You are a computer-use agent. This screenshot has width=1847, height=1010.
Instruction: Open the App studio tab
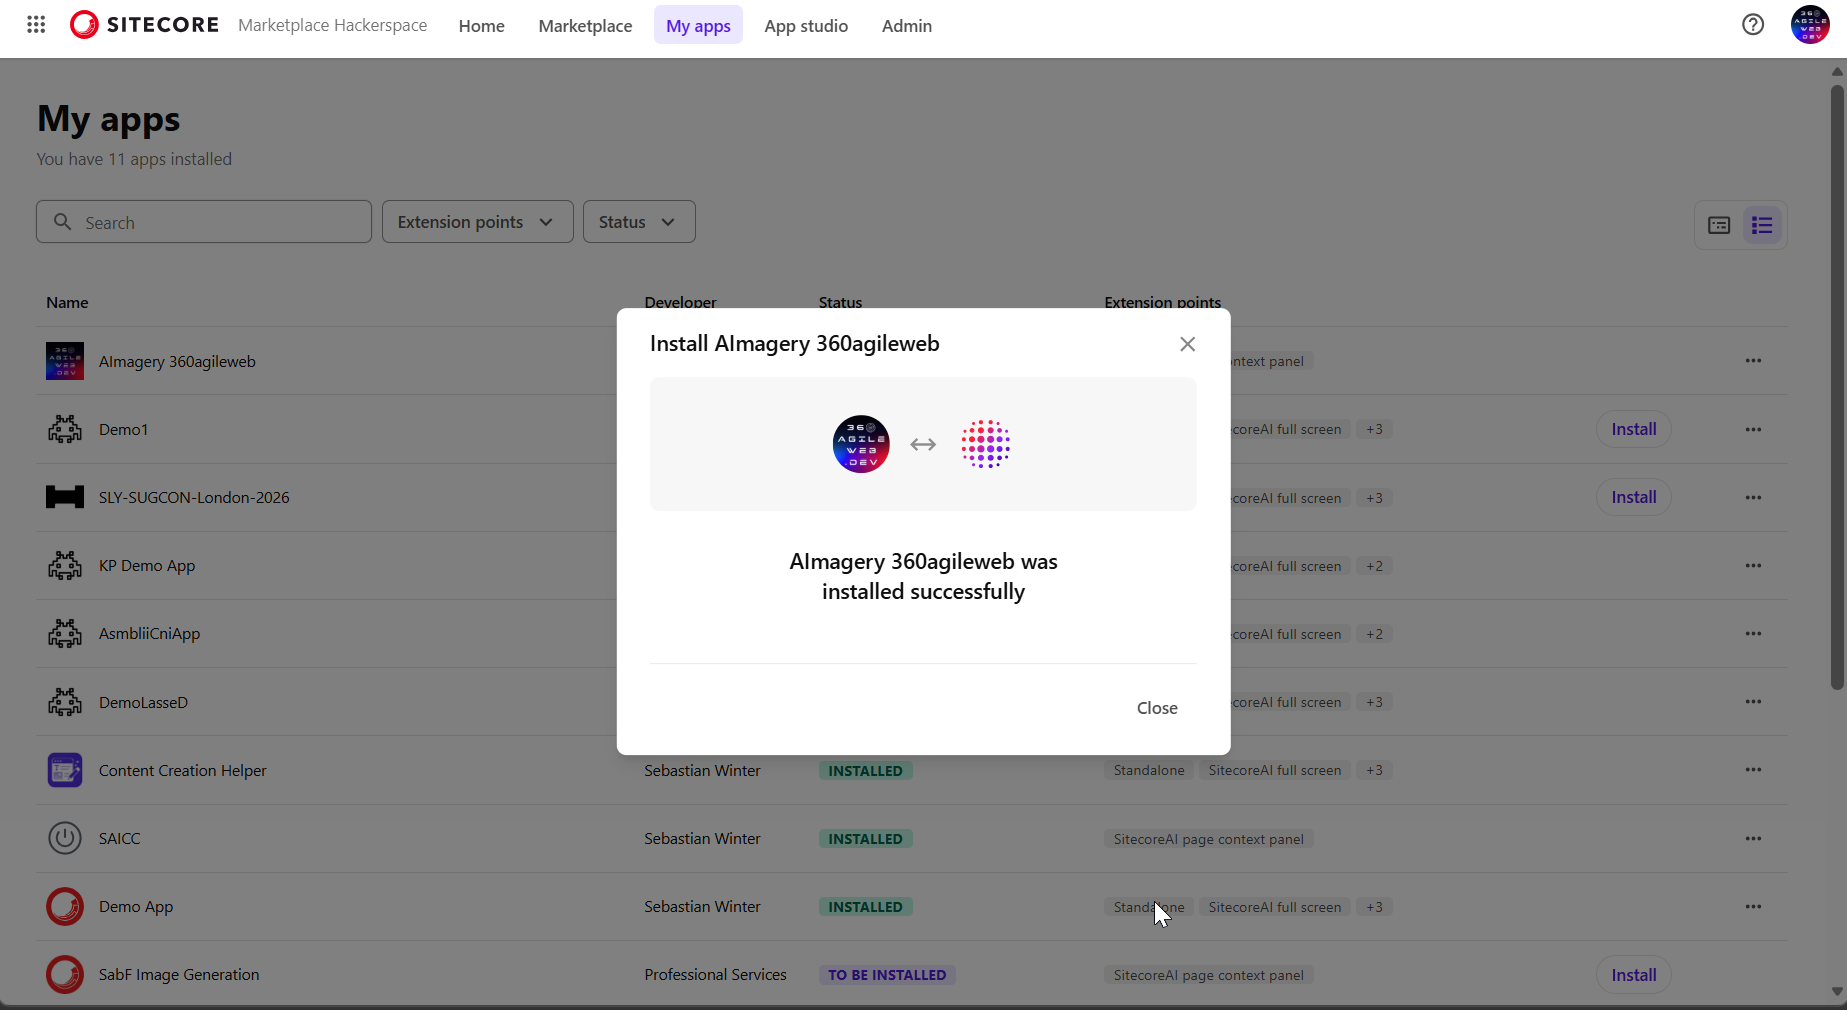[x=805, y=26]
